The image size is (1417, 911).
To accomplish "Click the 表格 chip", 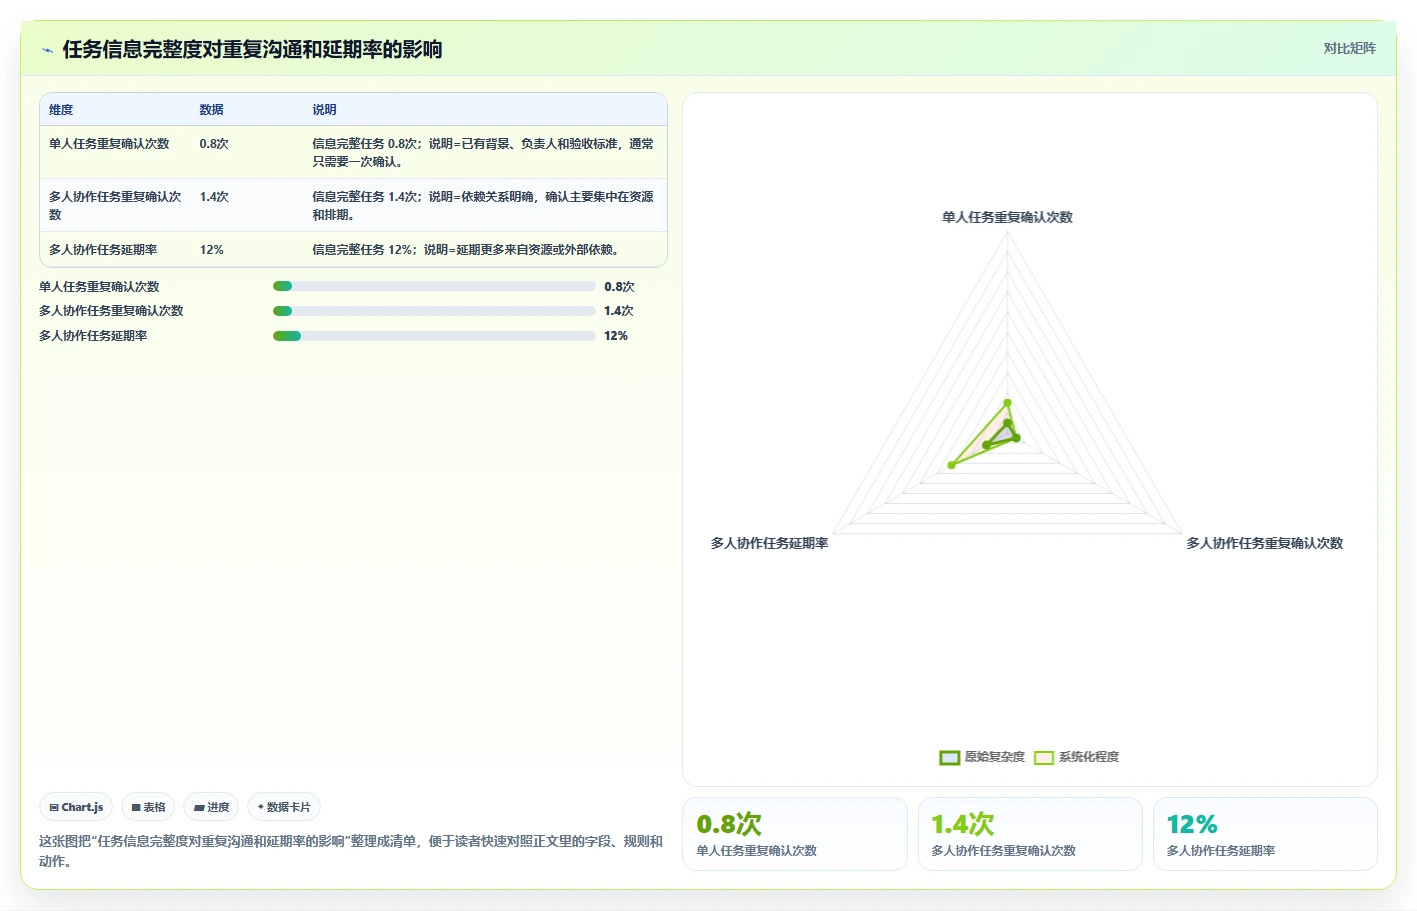I will pos(148,807).
